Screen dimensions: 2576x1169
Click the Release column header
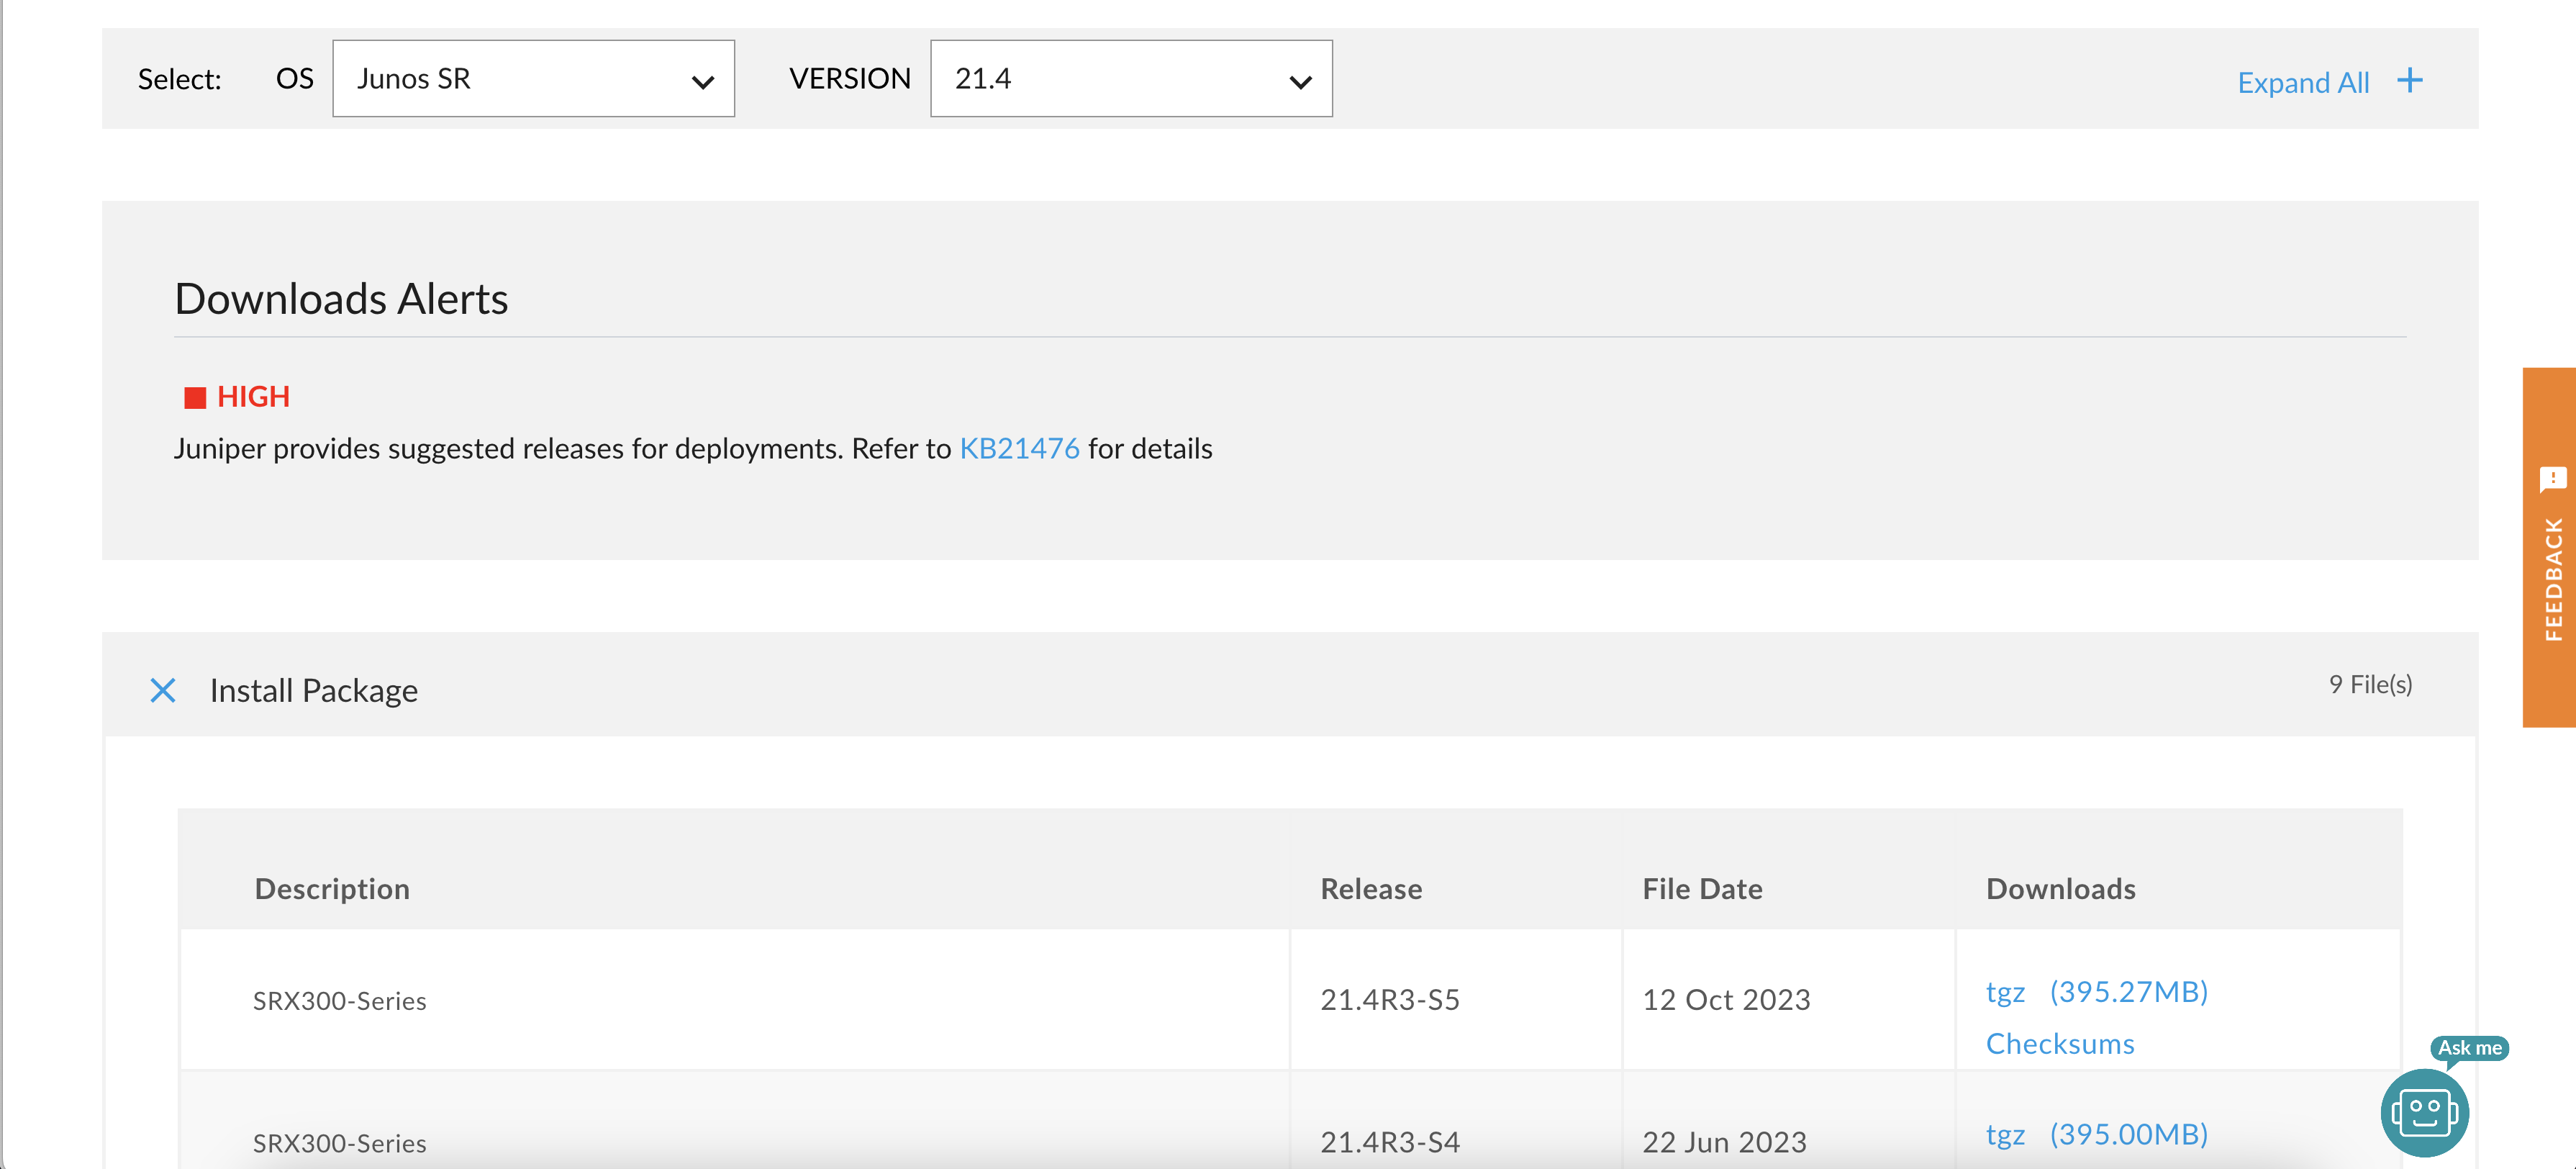click(1371, 888)
